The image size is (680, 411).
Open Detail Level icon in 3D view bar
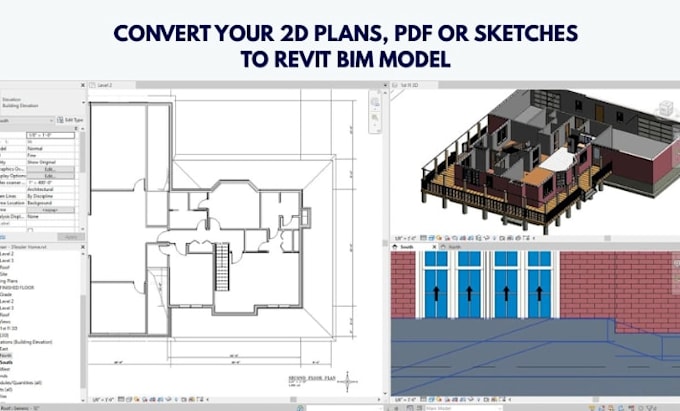[424, 238]
